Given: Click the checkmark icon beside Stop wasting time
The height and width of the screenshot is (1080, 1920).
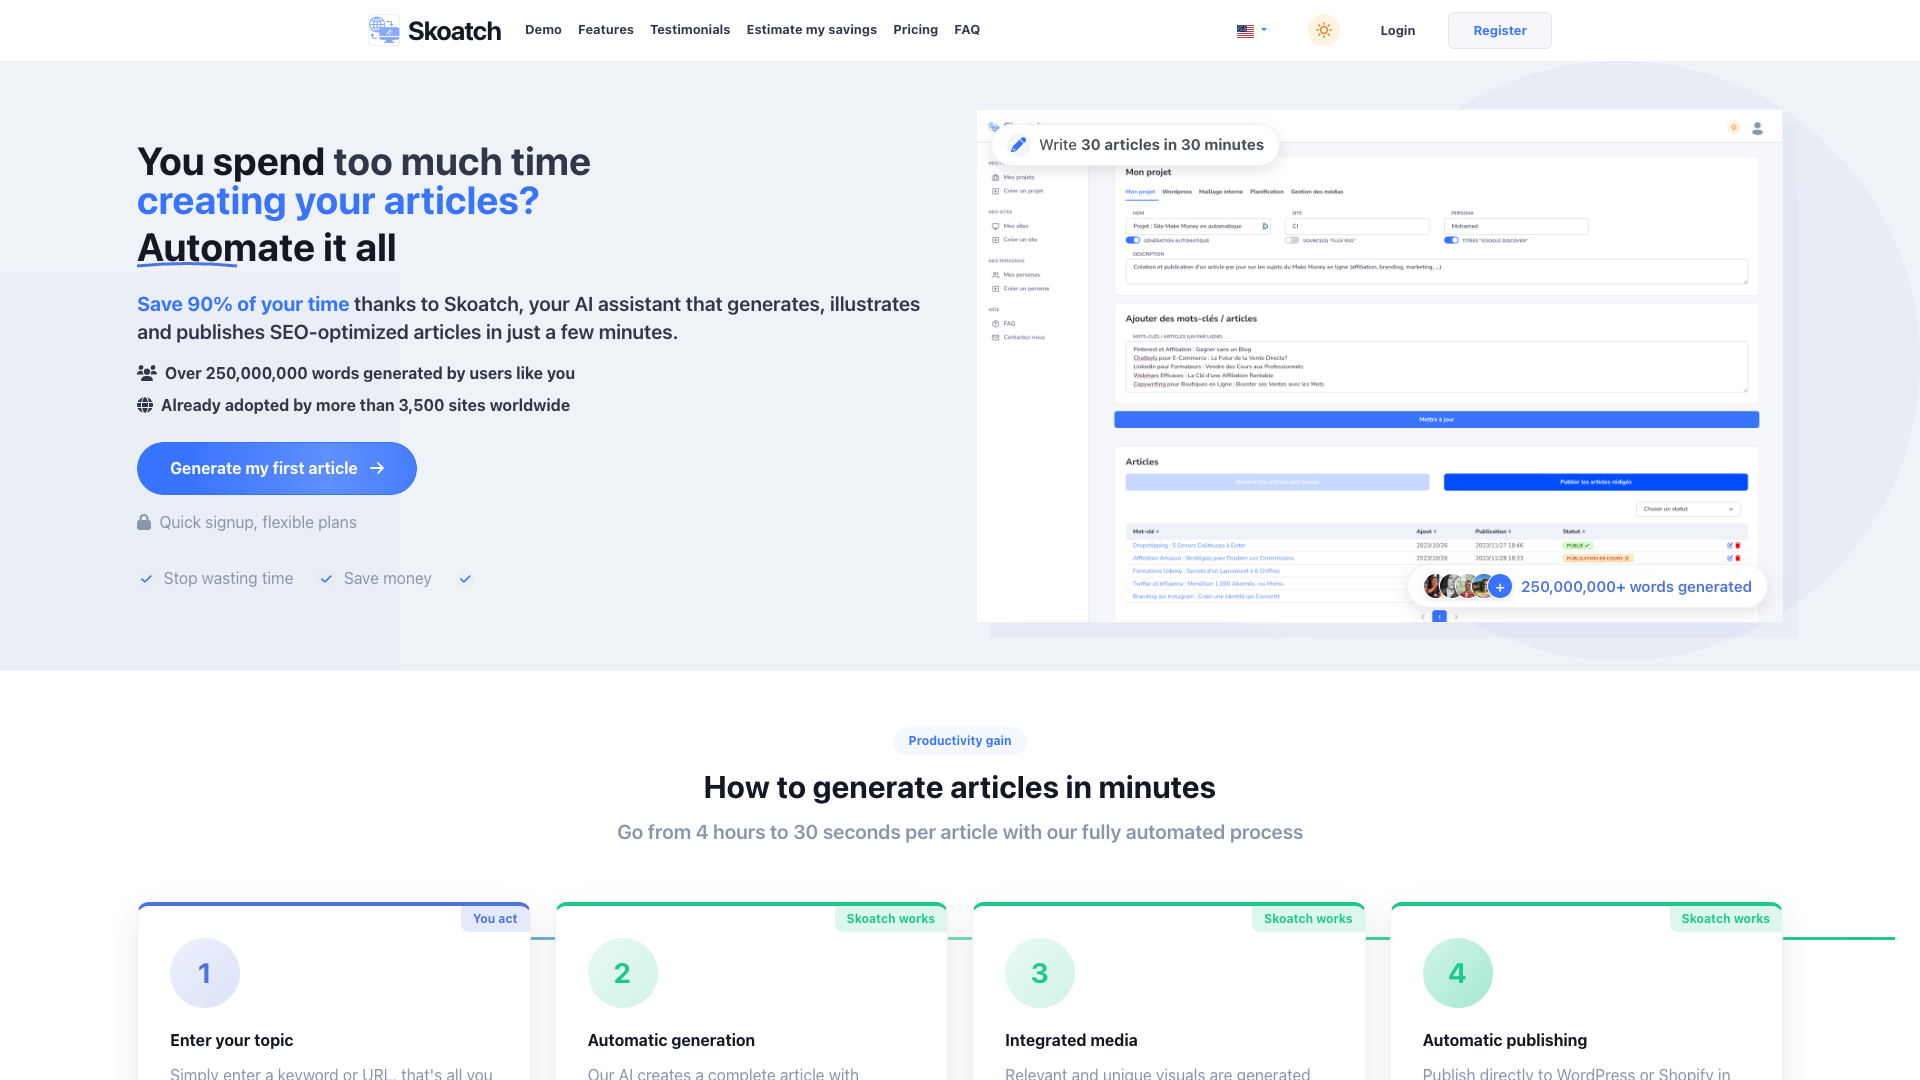Looking at the screenshot, I should click(x=146, y=579).
